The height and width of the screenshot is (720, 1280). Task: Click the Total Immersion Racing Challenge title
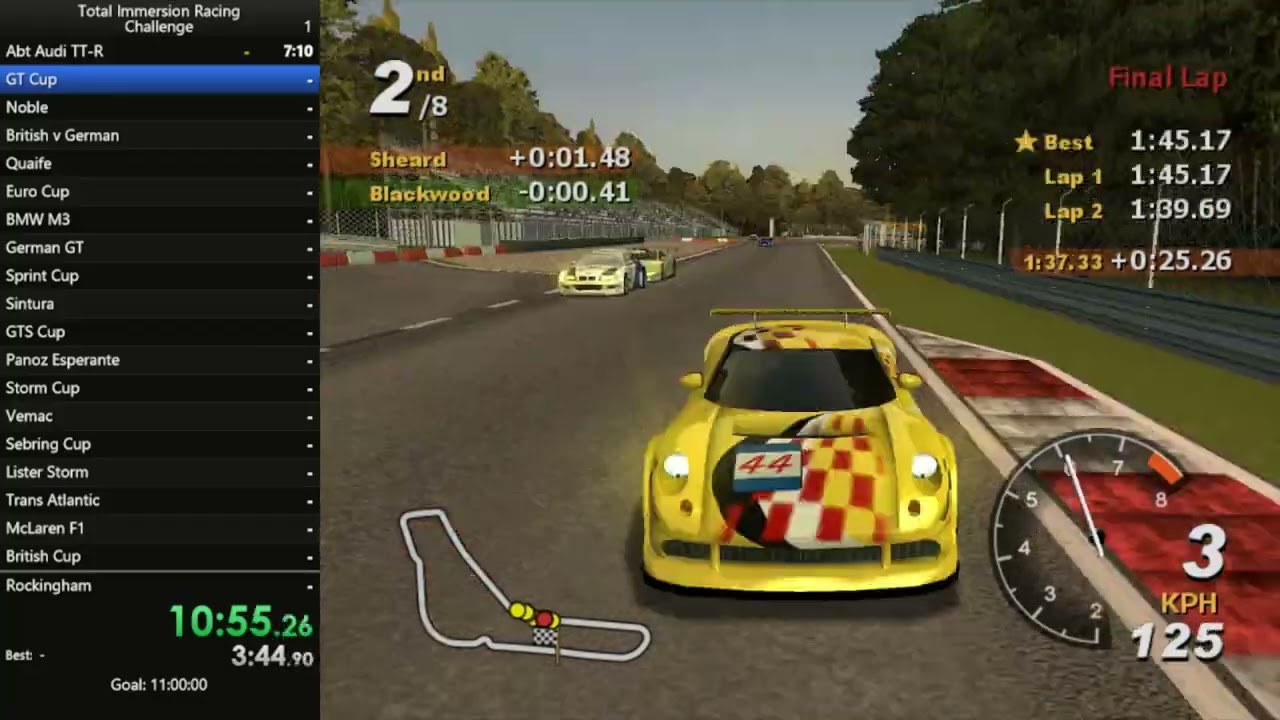pos(159,19)
